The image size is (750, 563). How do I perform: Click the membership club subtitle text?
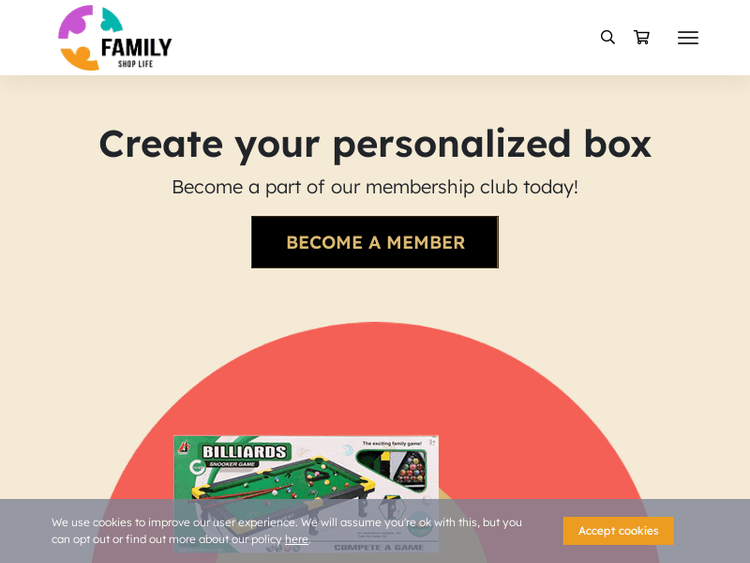375,187
